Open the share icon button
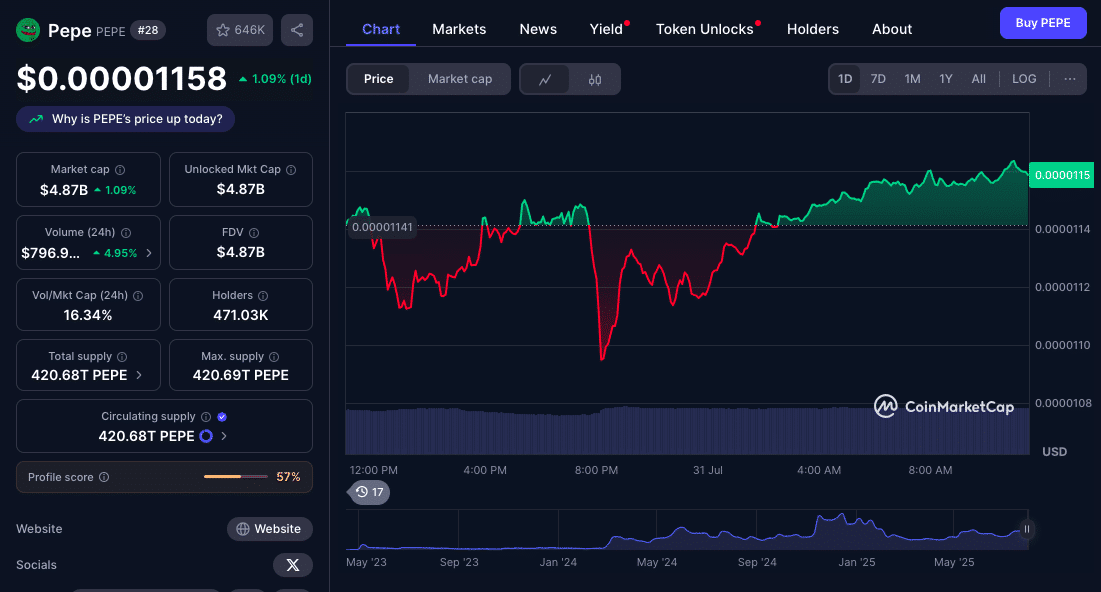 [x=297, y=30]
